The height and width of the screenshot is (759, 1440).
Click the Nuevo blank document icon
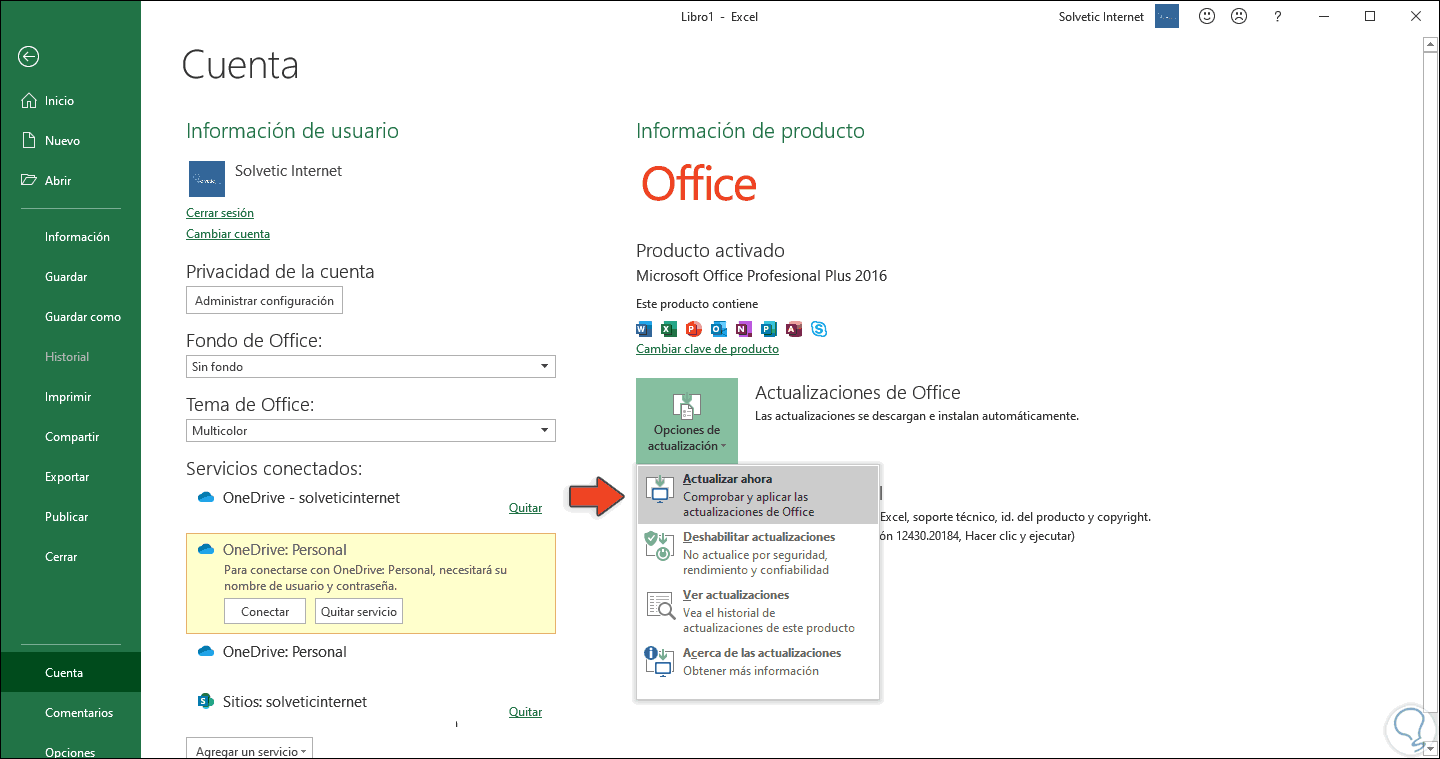[x=28, y=141]
